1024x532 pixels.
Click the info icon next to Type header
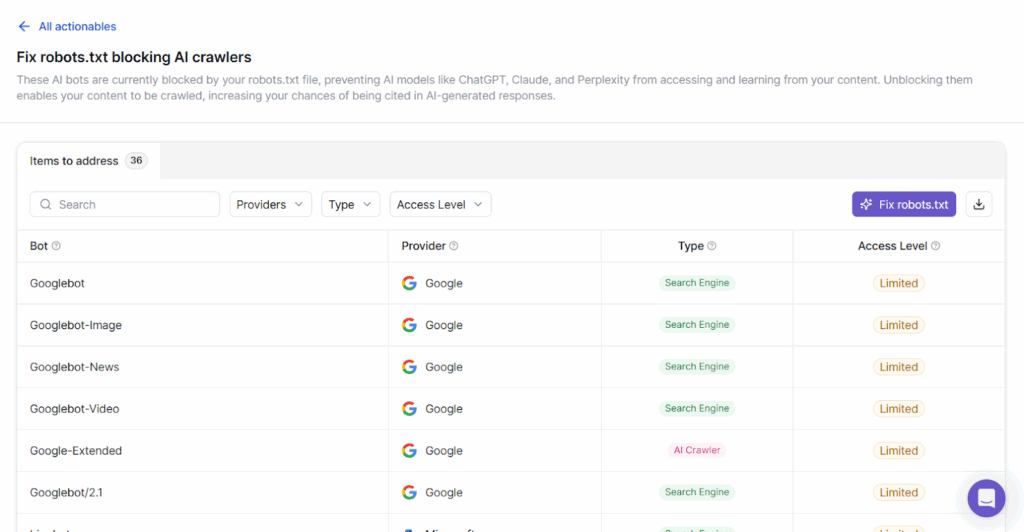pyautogui.click(x=712, y=246)
